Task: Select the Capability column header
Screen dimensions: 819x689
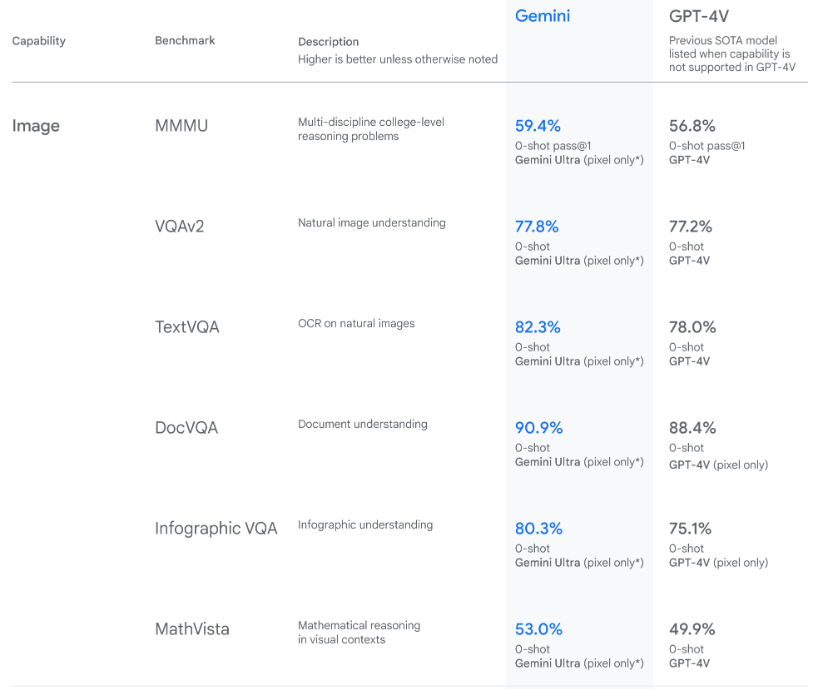Action: pos(39,41)
